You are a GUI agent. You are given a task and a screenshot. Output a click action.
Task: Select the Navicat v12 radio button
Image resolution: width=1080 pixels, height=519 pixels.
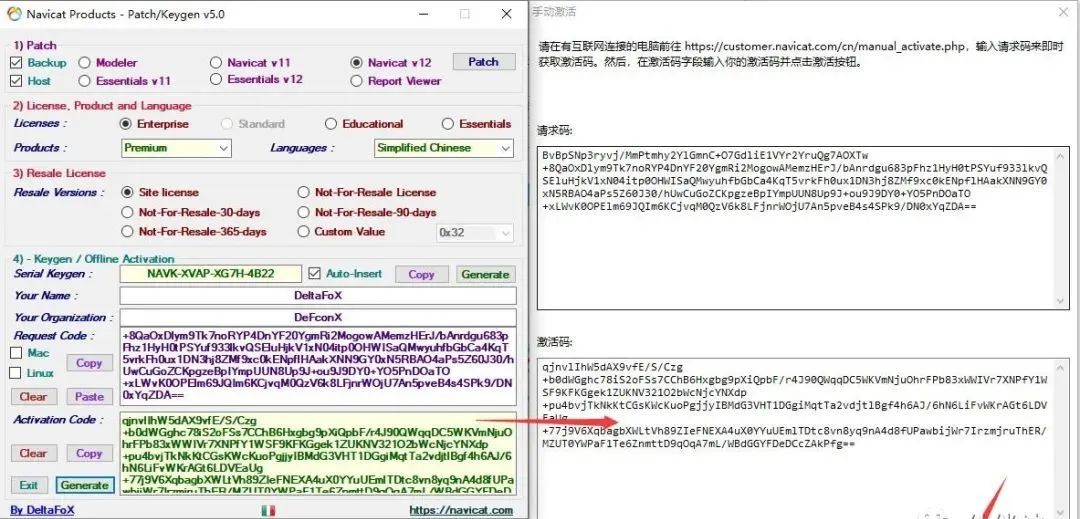tap(356, 63)
